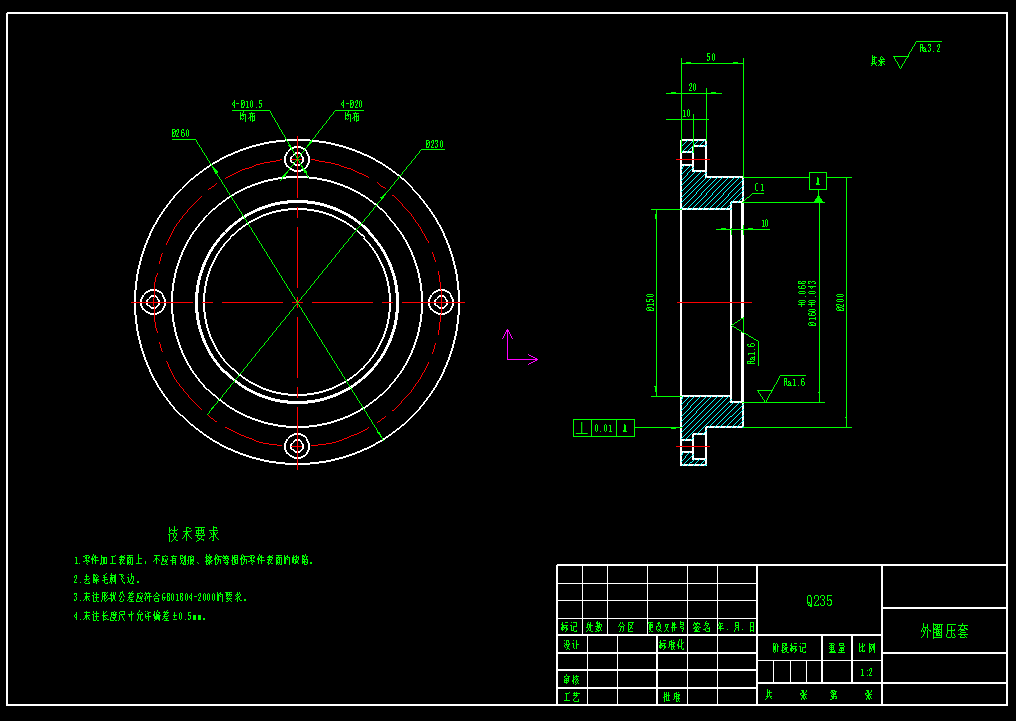Select the leftmost bolt hole in flange view
Screen dimensions: 1016x721
pos(154,302)
